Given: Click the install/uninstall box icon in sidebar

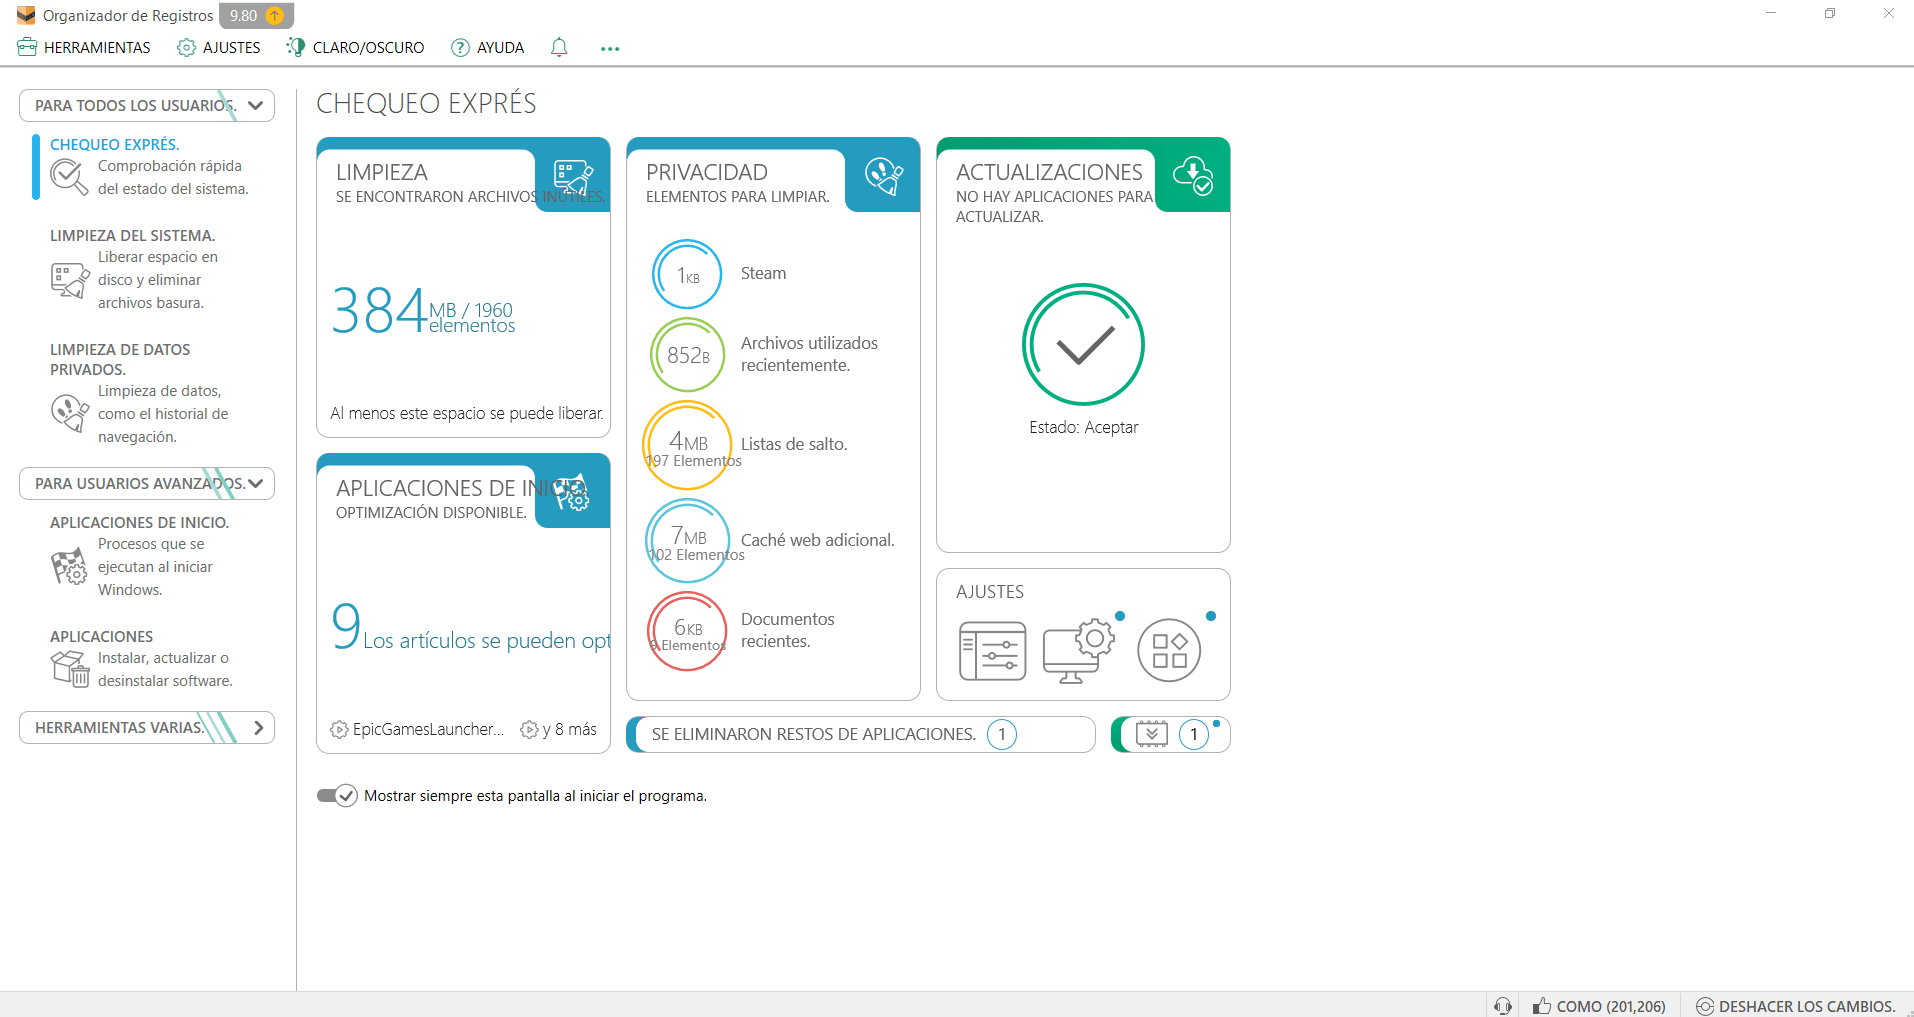Looking at the screenshot, I should (70, 669).
